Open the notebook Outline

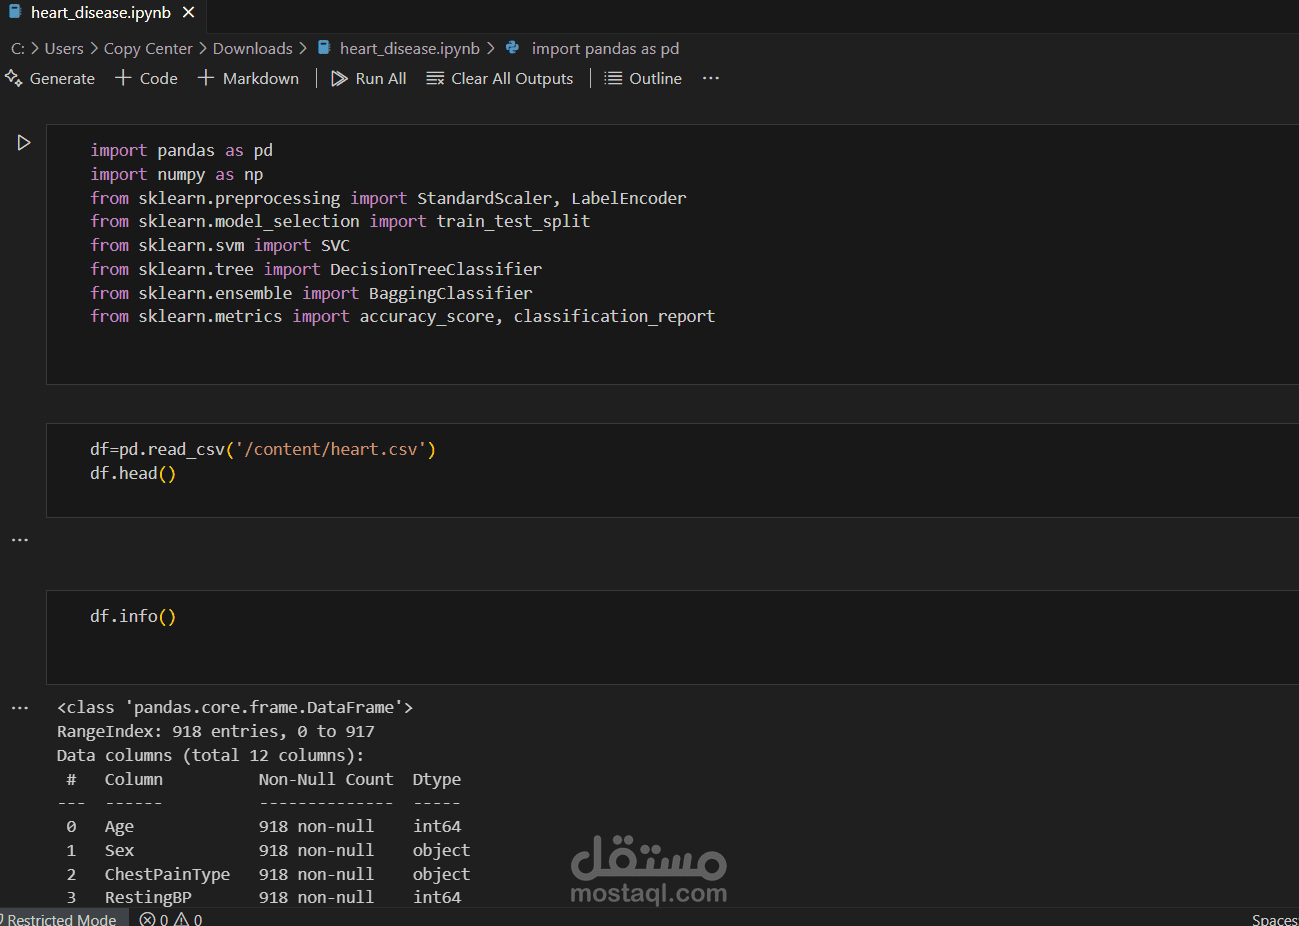pyautogui.click(x=643, y=78)
